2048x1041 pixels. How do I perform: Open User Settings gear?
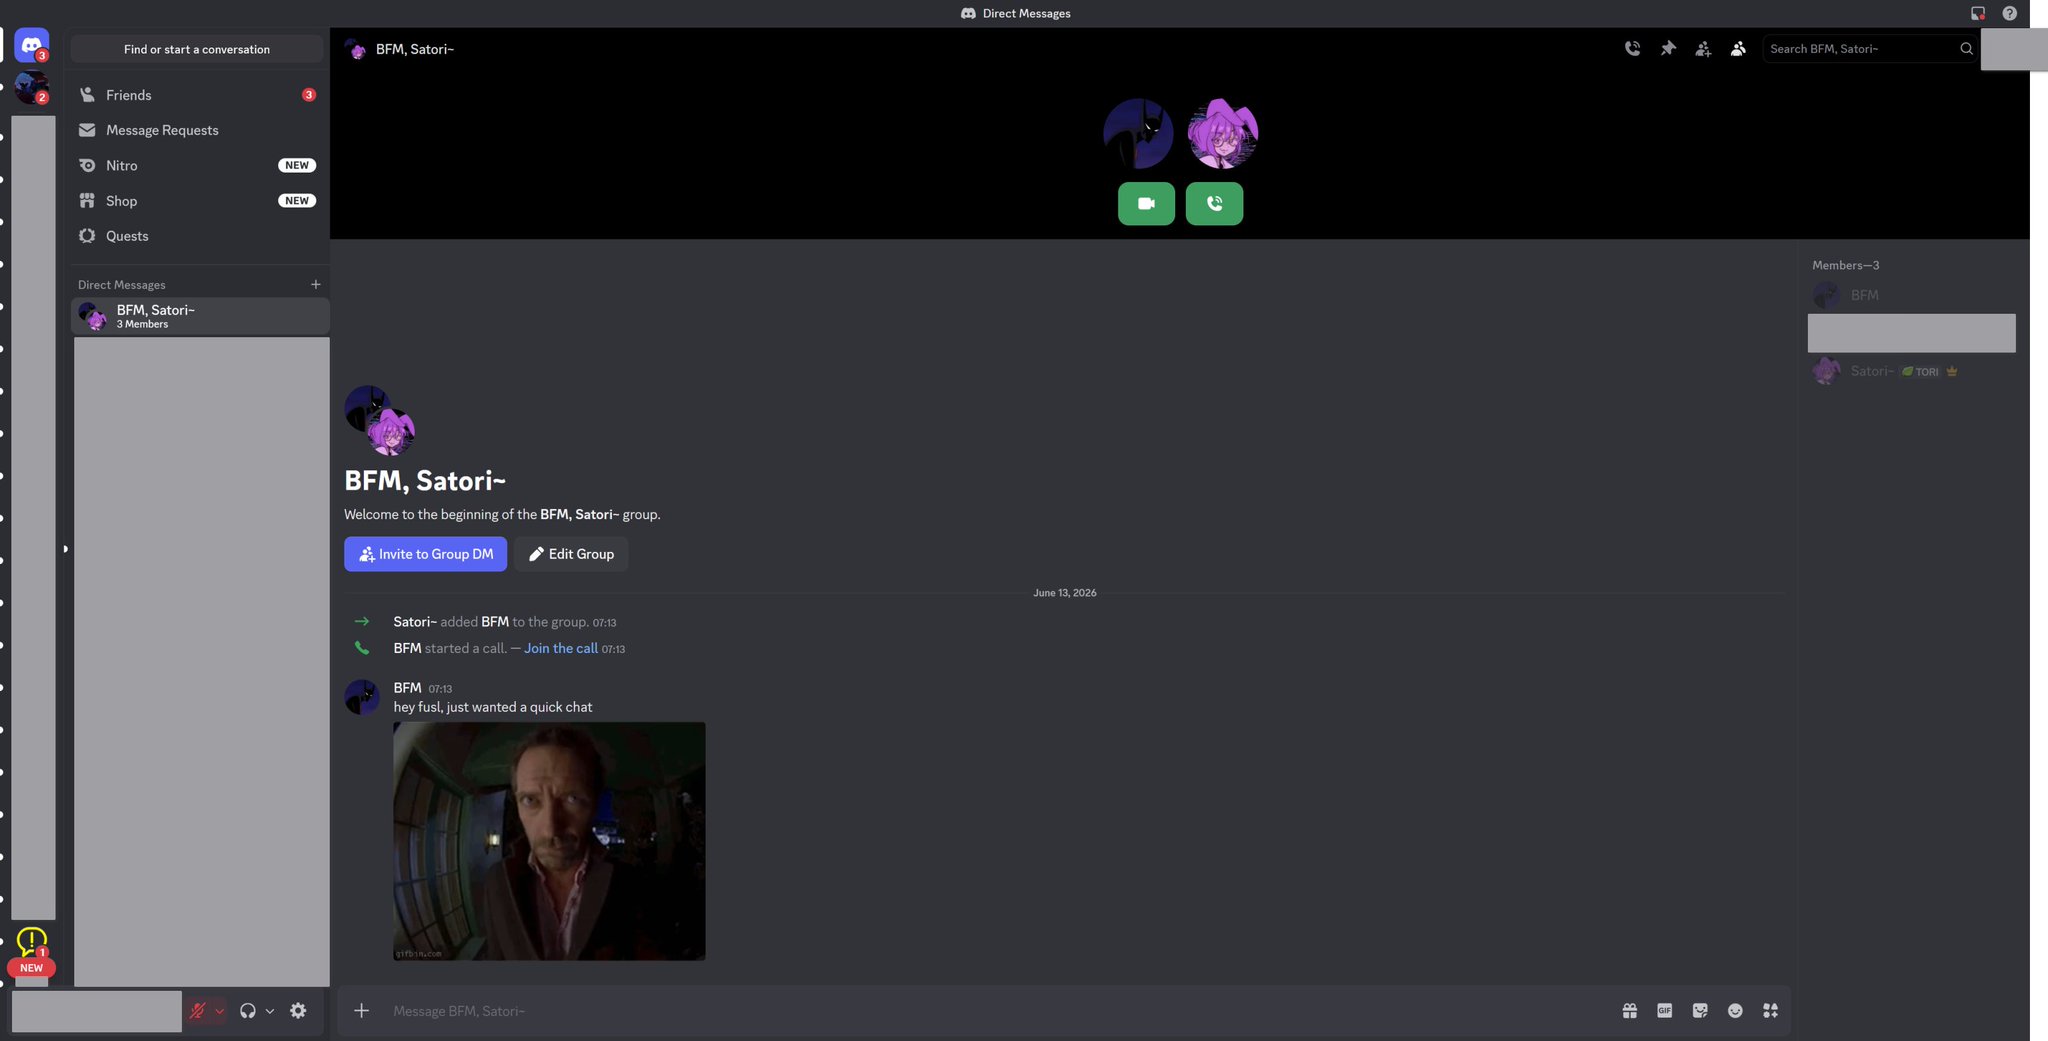coord(298,1011)
